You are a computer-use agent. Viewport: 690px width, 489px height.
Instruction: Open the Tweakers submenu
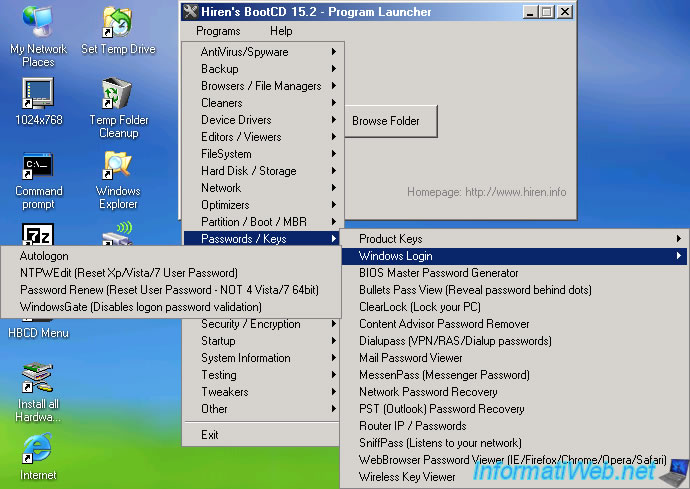tap(262, 392)
